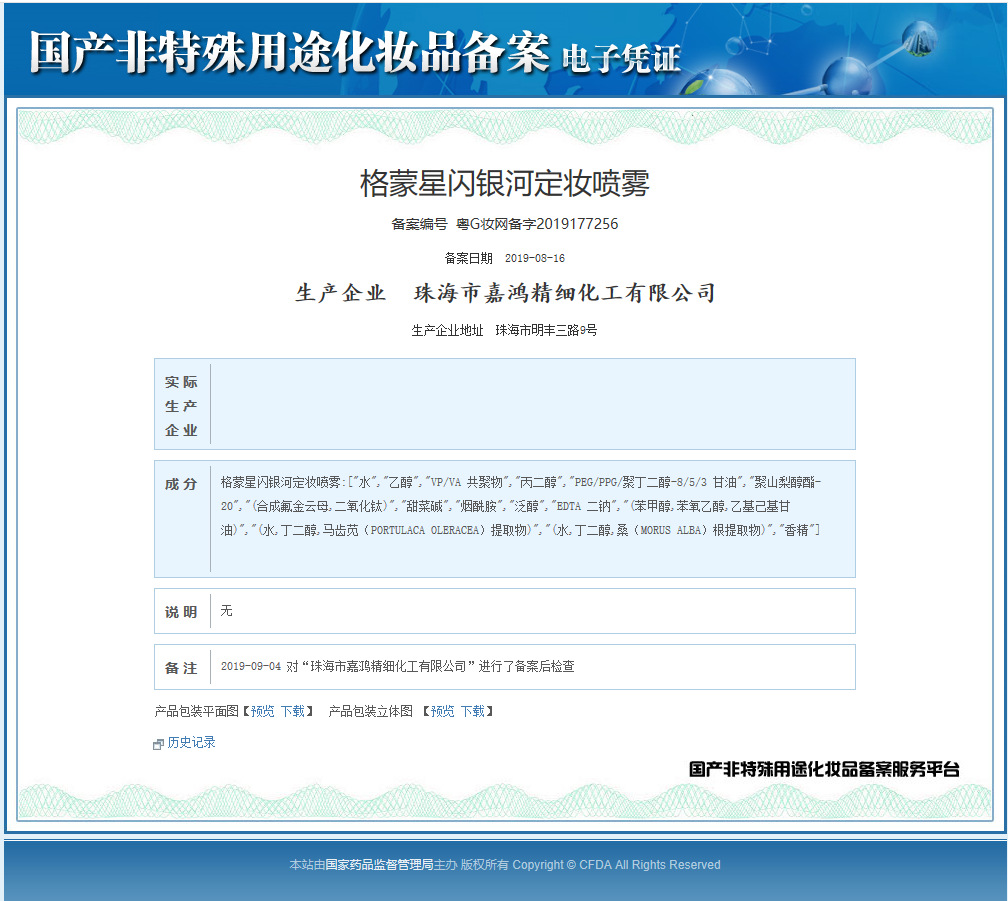Image resolution: width=1008 pixels, height=901 pixels.
Task: Preview the product packaging 3D image
Action: point(442,711)
